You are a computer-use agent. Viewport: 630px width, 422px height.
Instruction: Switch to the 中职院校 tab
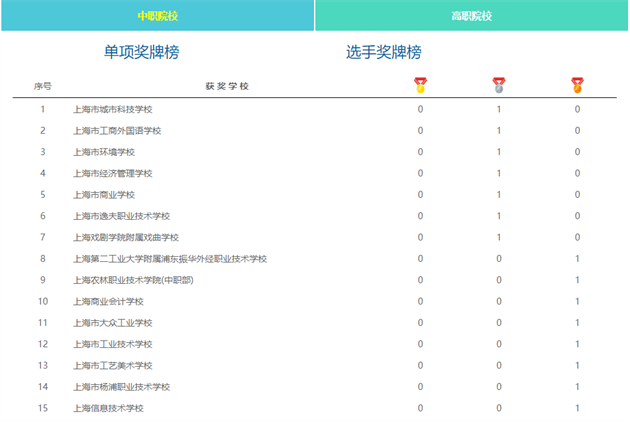click(x=157, y=16)
